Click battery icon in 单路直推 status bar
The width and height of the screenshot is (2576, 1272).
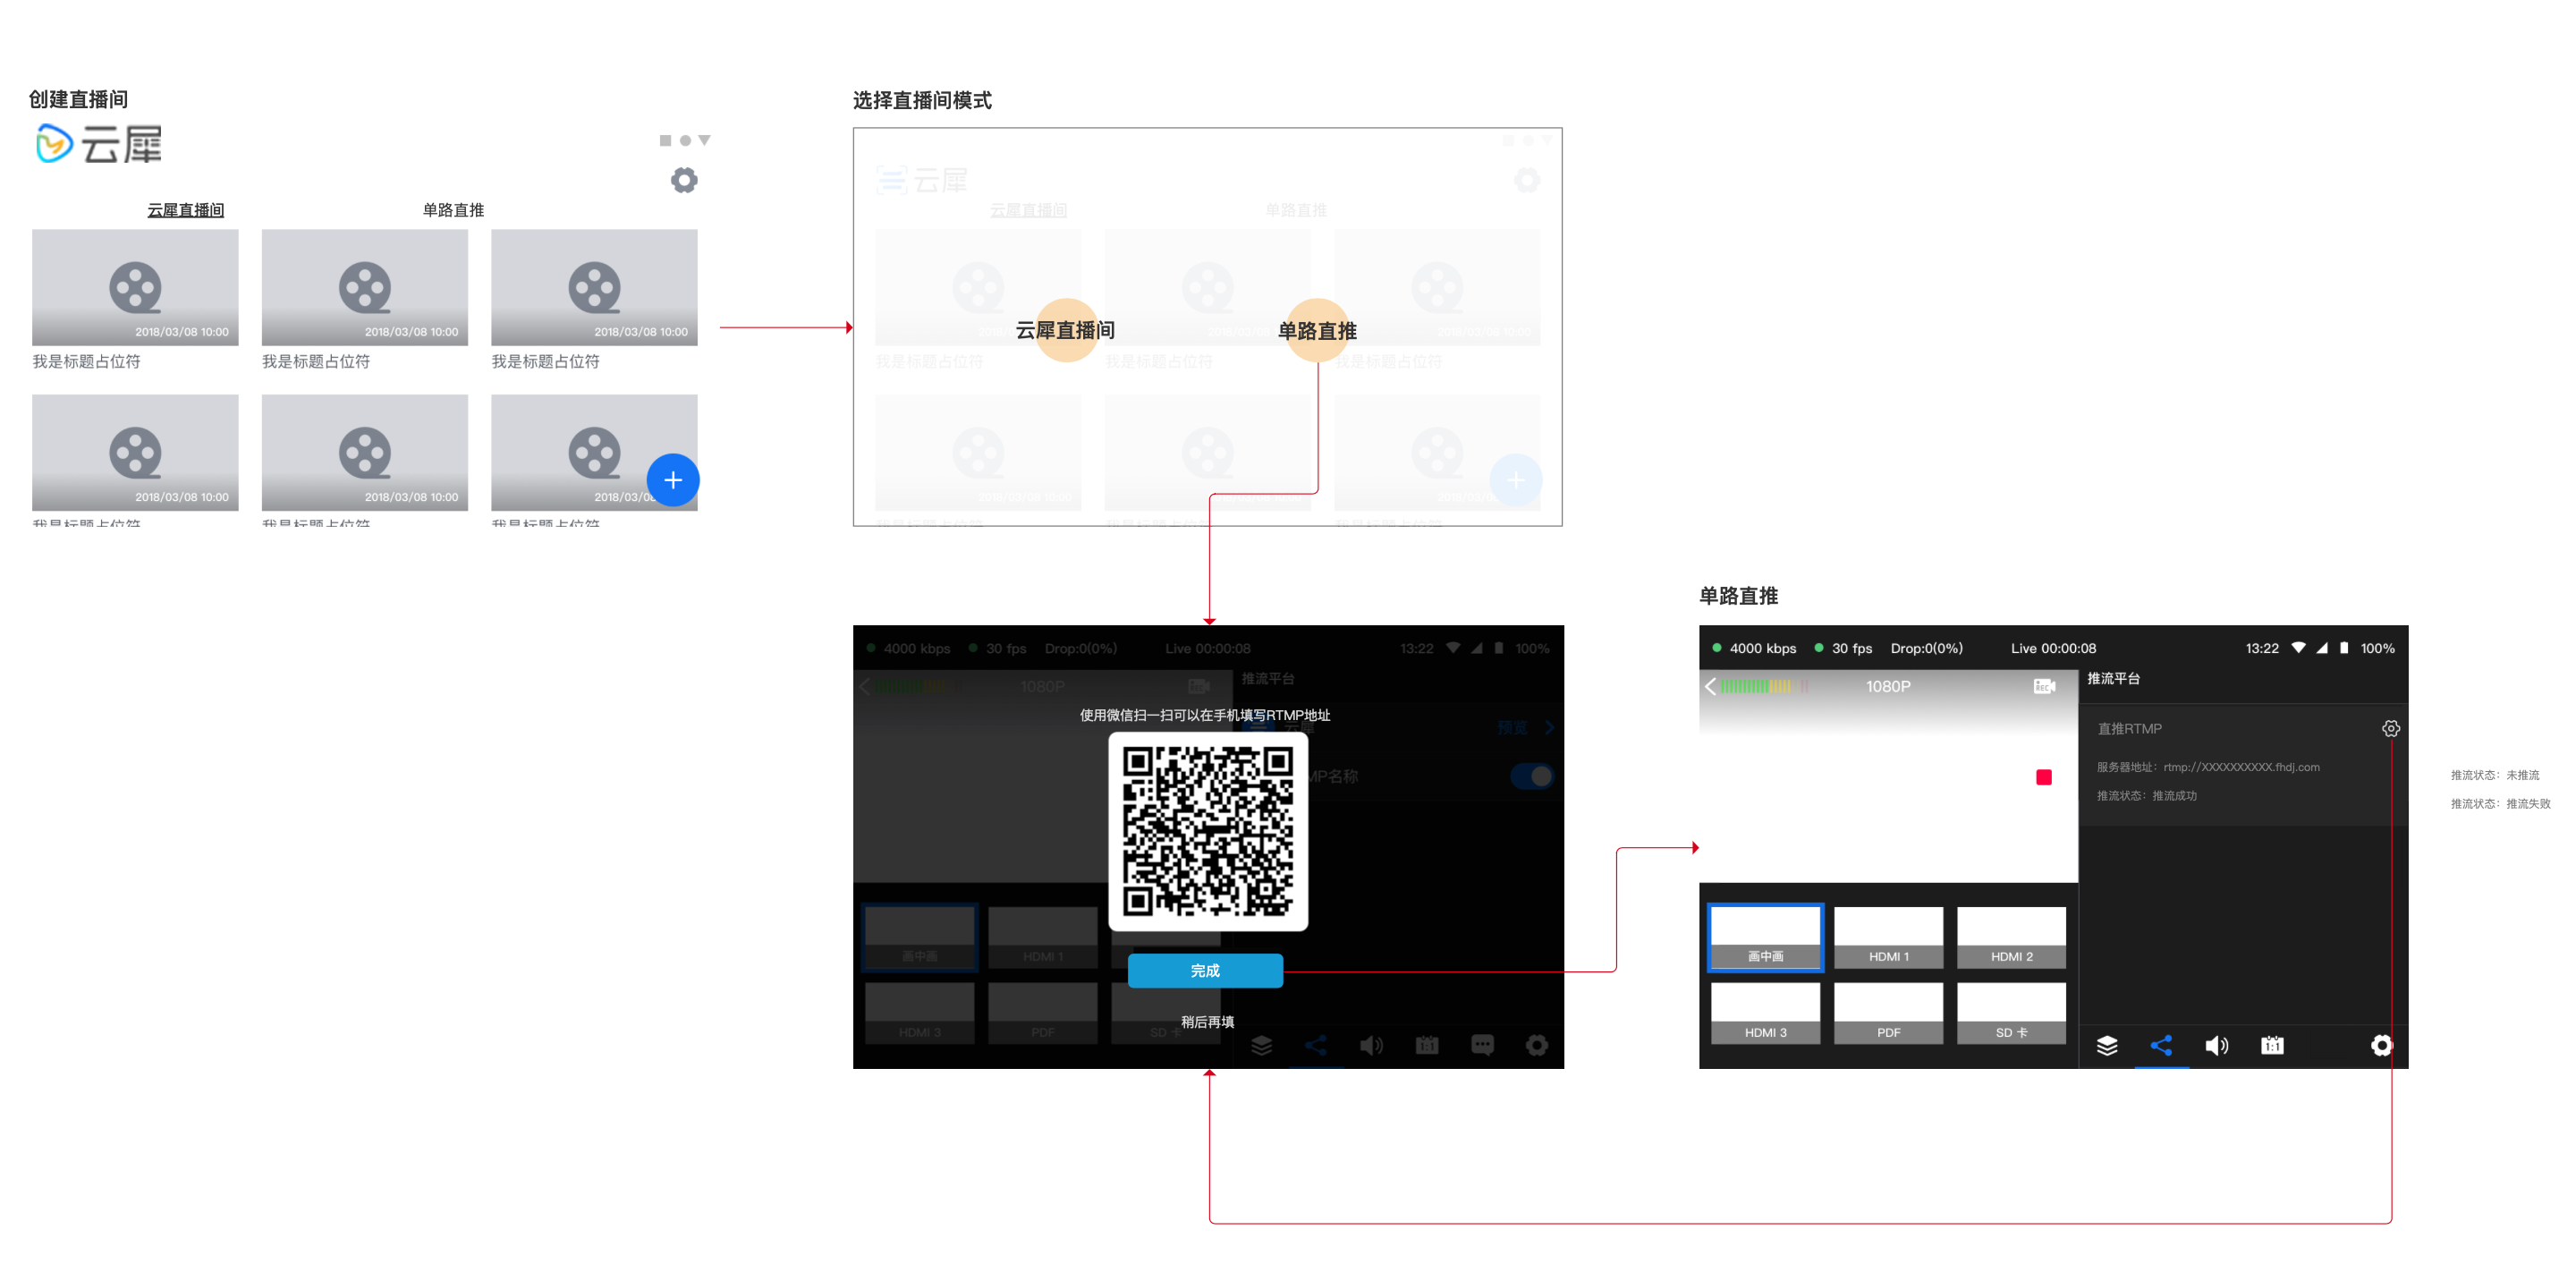point(2344,648)
